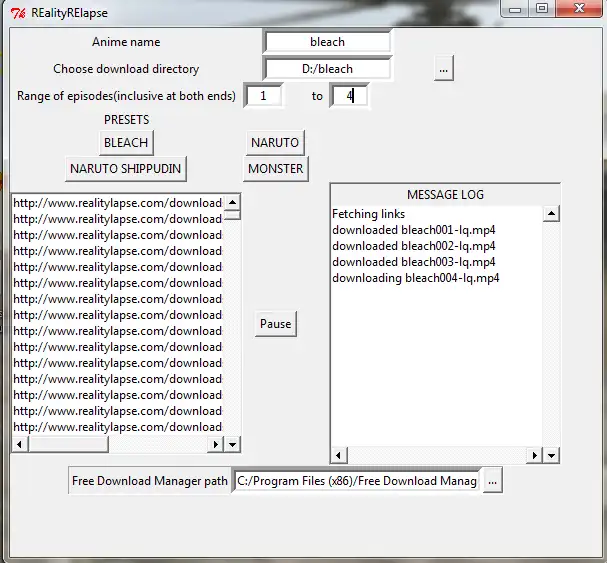Click the Anime name input field
This screenshot has height=563, width=607.
click(x=327, y=41)
